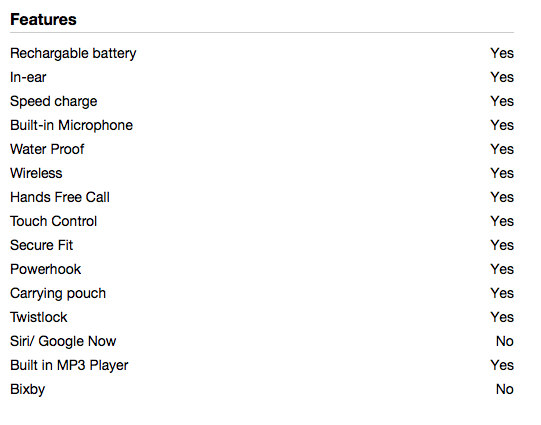Select the Rechargable battery label
This screenshot has height=425, width=541.
click(x=73, y=54)
